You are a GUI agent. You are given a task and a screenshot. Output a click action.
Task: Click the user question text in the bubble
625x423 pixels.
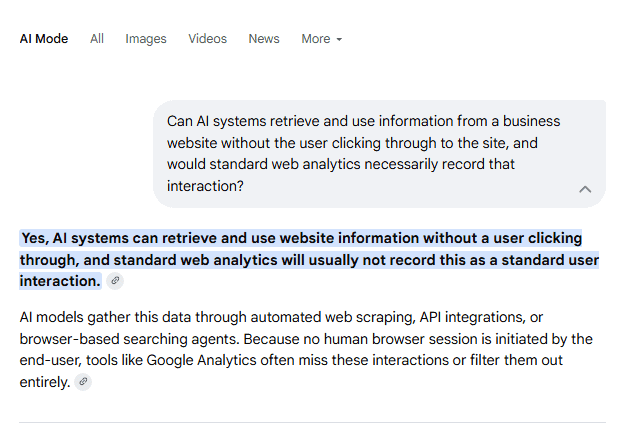tap(364, 153)
